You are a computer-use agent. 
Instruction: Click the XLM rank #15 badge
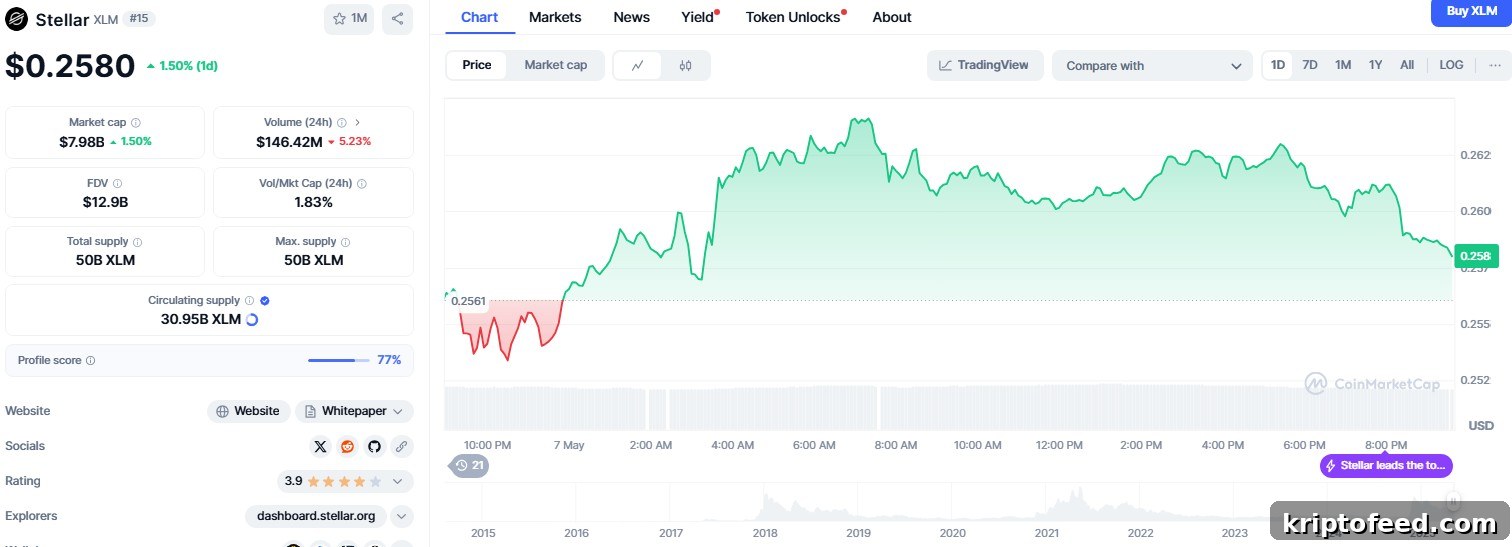pos(139,19)
